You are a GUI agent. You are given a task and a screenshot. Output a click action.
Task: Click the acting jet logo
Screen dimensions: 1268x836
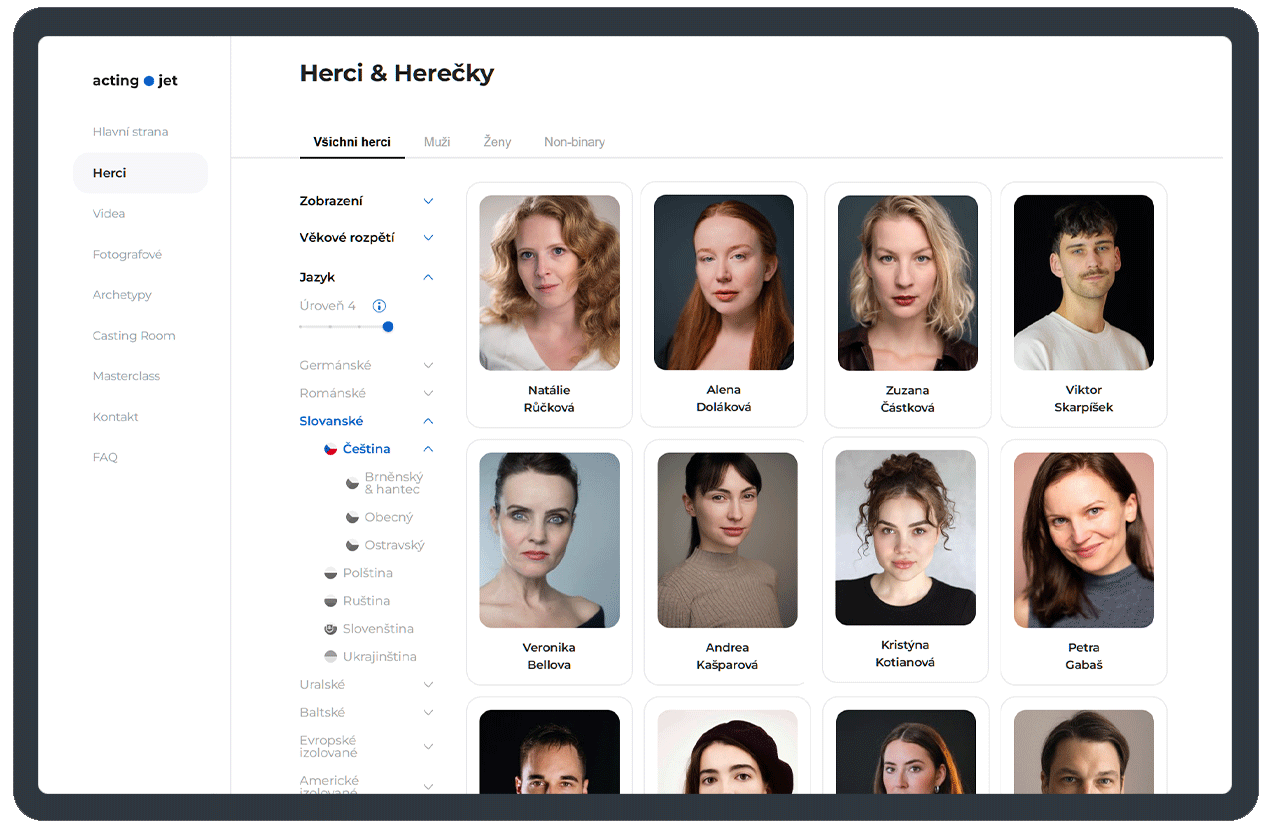pos(135,80)
